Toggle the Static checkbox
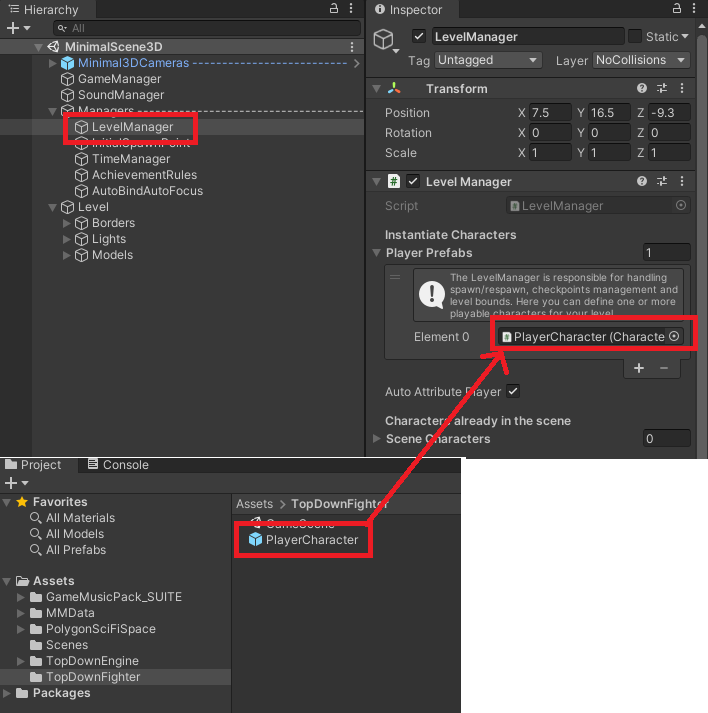708x713 pixels. tap(634, 36)
